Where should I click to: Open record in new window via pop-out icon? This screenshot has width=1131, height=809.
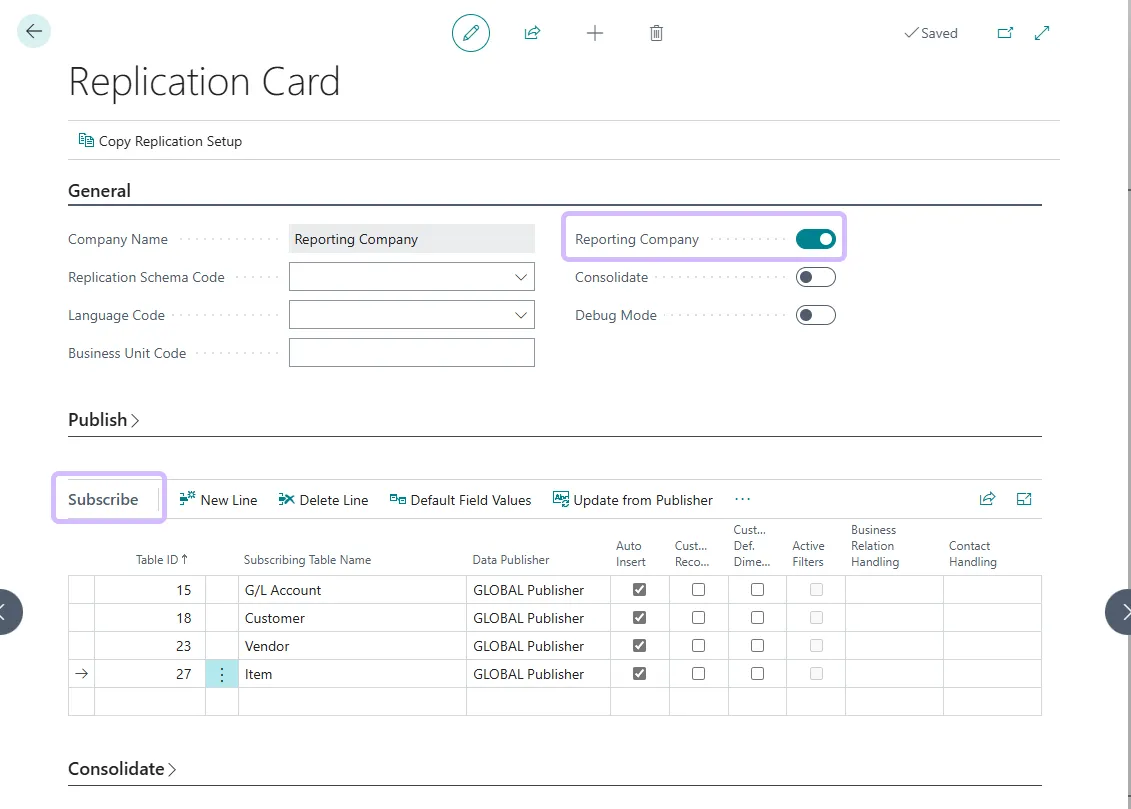(1005, 32)
